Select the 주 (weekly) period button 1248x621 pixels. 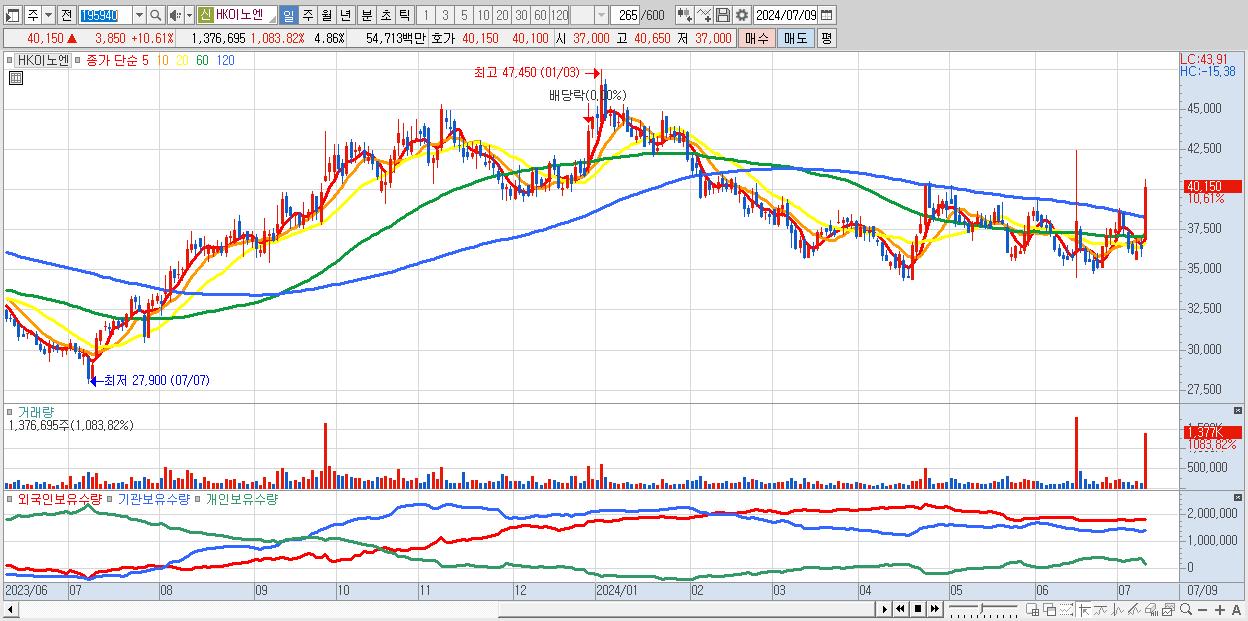point(307,15)
